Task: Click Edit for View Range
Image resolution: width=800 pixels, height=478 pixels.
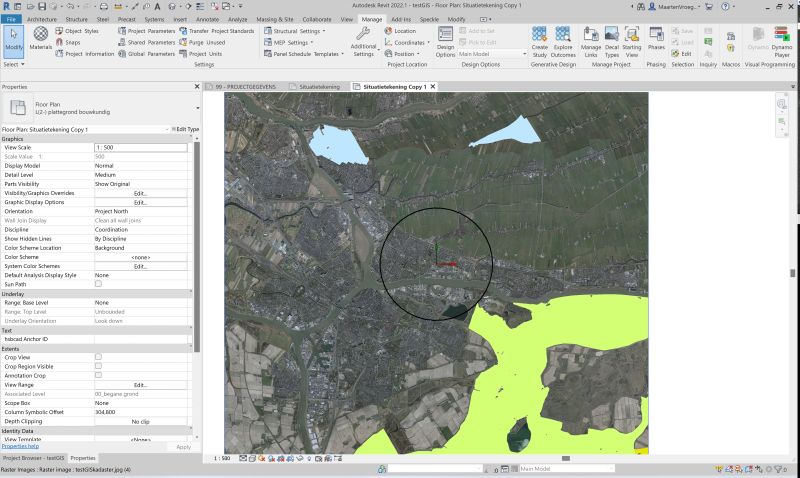Action: click(x=140, y=385)
